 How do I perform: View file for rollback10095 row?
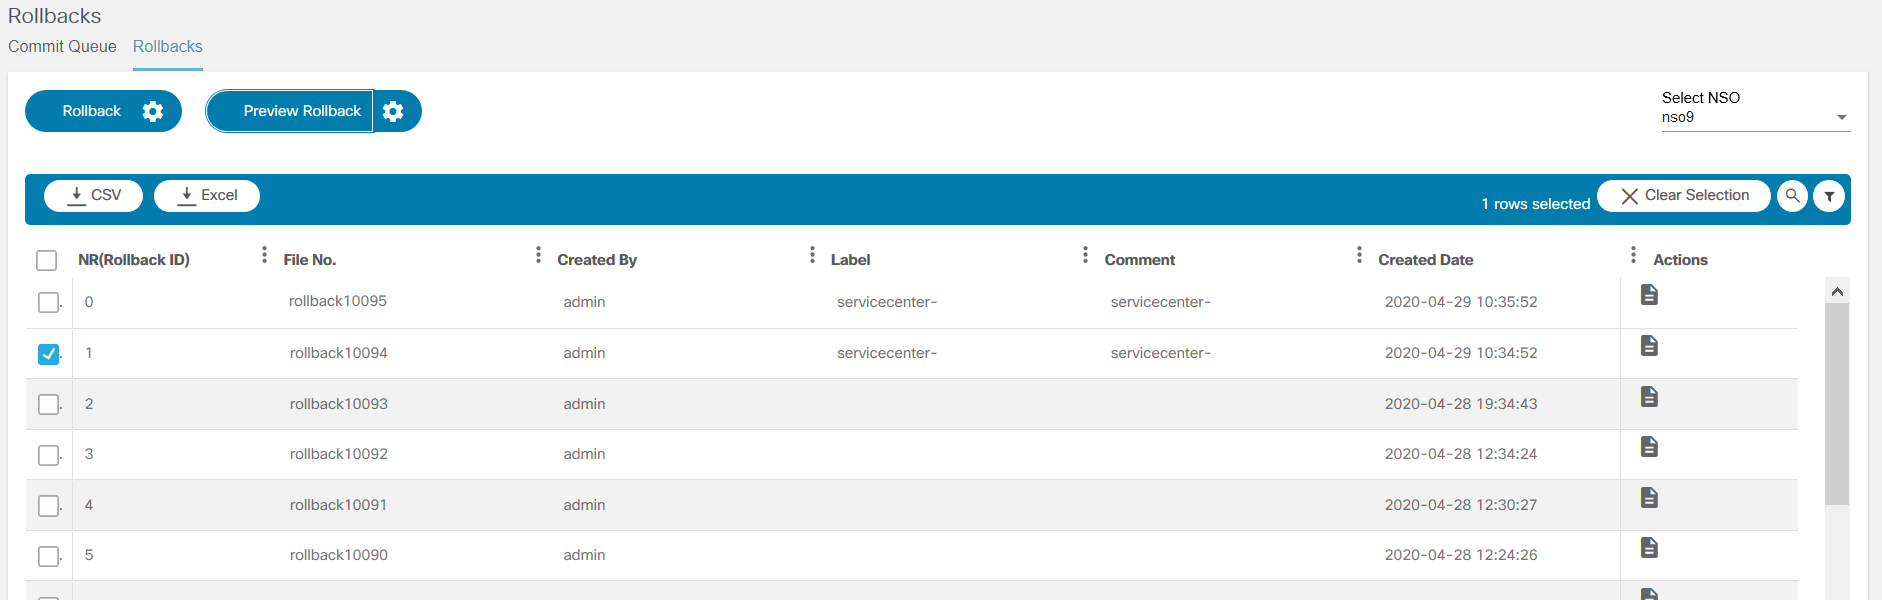tap(1650, 294)
